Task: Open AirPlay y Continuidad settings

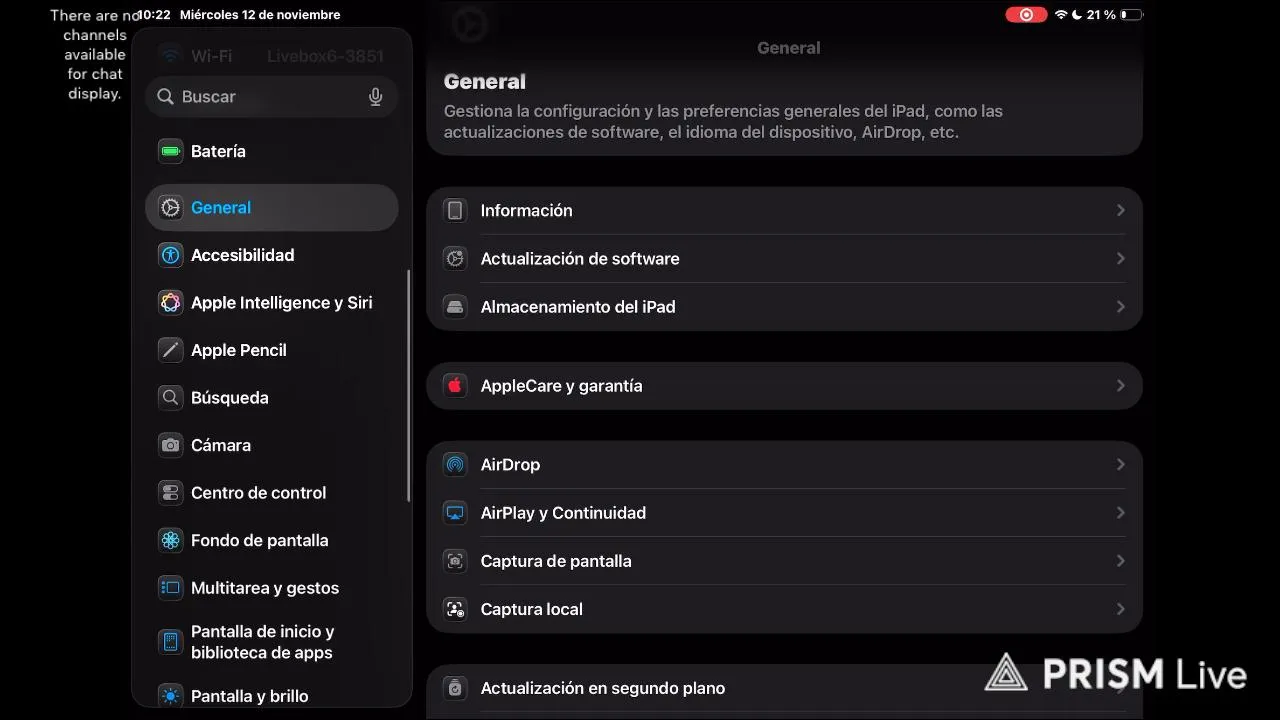Action: pyautogui.click(x=563, y=513)
